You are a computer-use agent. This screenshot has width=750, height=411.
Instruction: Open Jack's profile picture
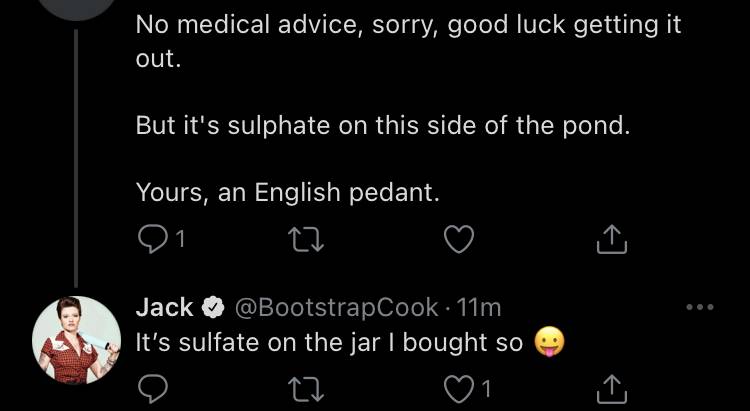tap(77, 340)
